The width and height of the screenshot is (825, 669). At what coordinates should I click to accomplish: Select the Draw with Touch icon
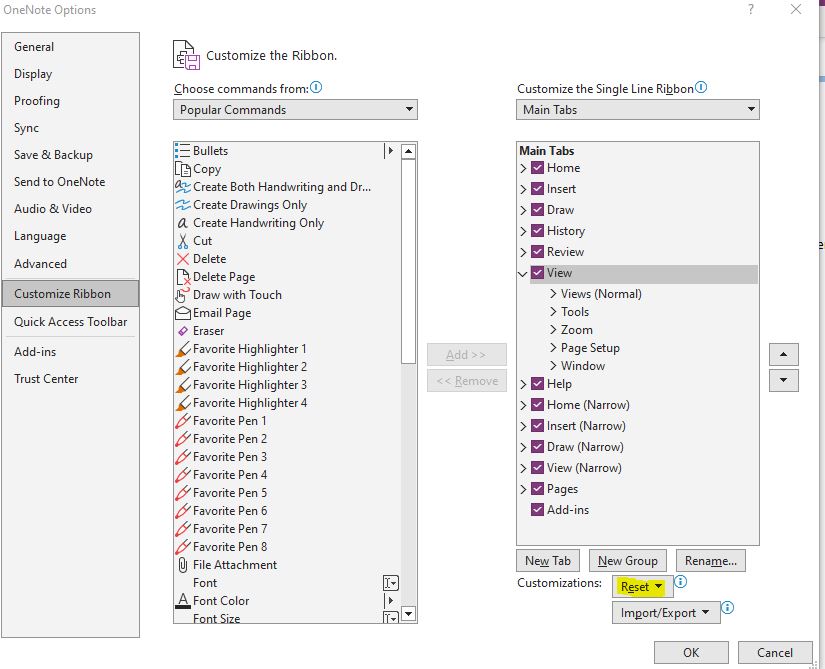[183, 295]
